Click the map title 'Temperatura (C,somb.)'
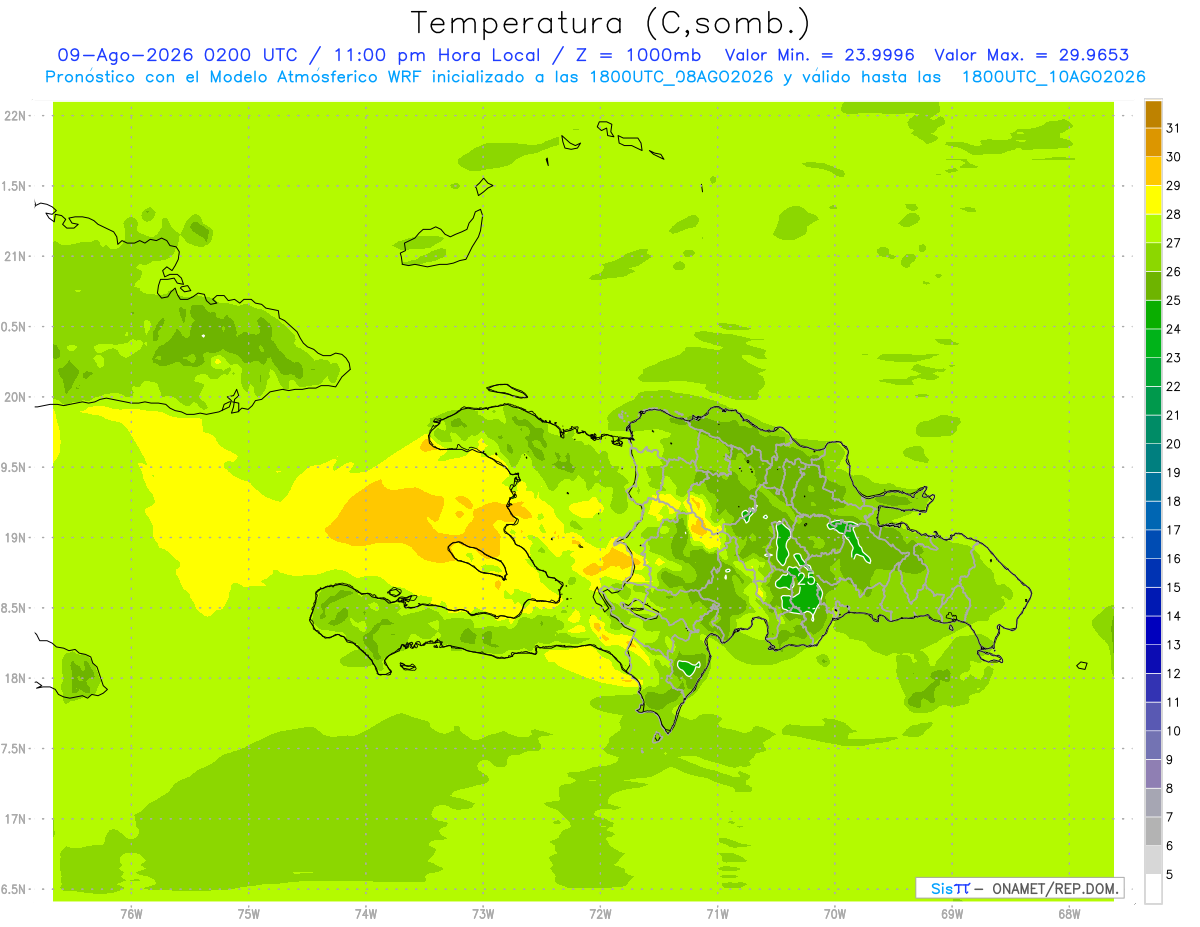Screen dimensions: 1200x927 click(x=611, y=22)
